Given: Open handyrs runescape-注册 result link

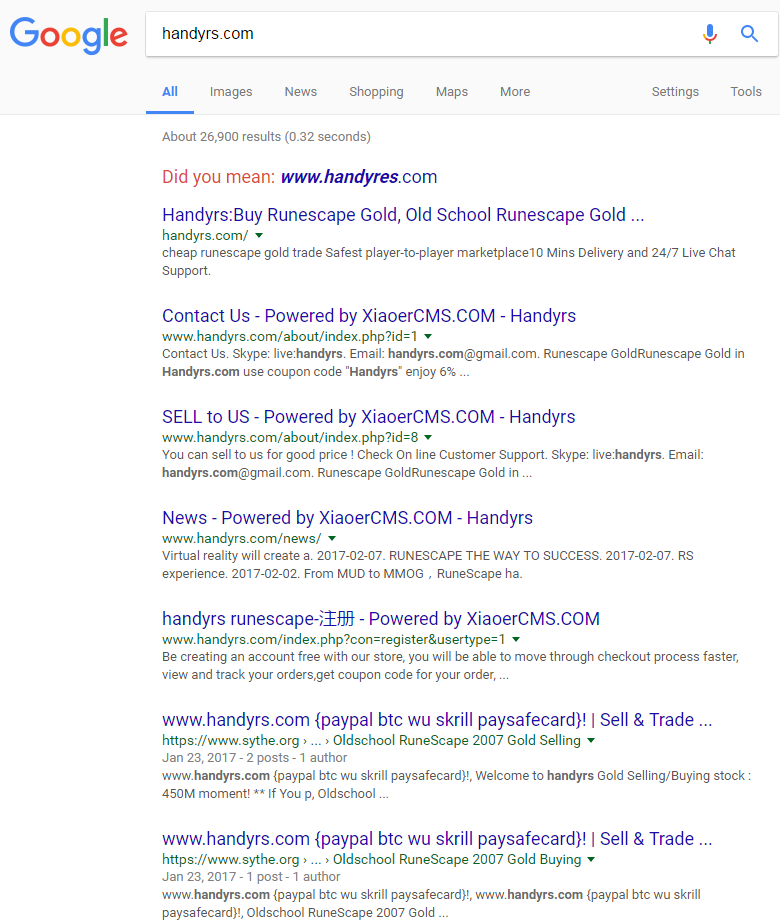Looking at the screenshot, I should click(381, 619).
